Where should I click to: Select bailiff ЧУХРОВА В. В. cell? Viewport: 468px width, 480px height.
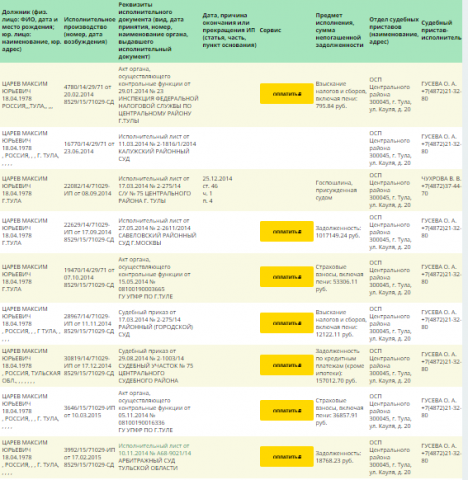441,186
